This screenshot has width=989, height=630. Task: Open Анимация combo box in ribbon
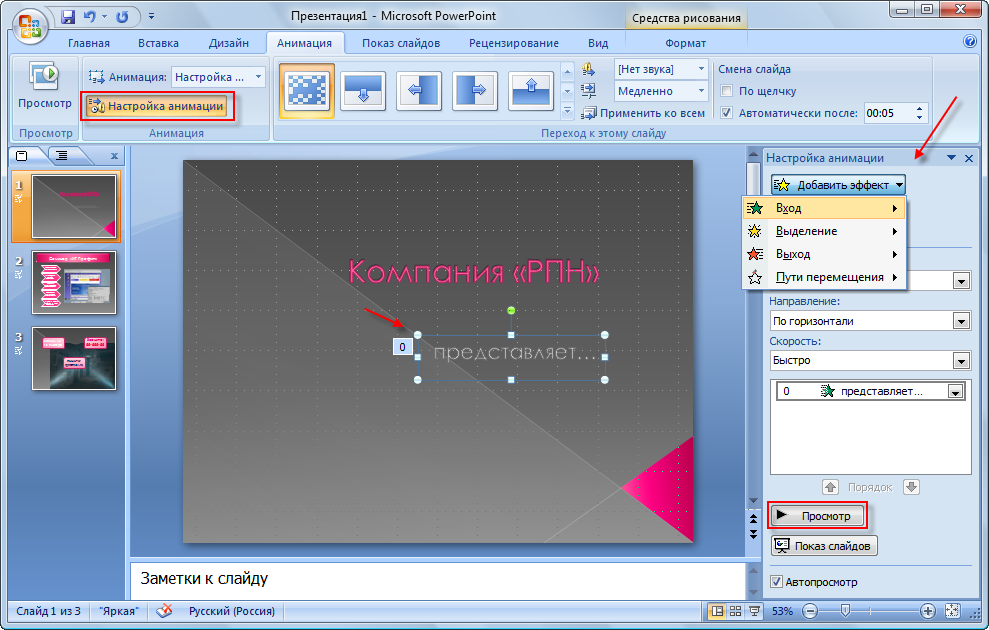pyautogui.click(x=218, y=77)
